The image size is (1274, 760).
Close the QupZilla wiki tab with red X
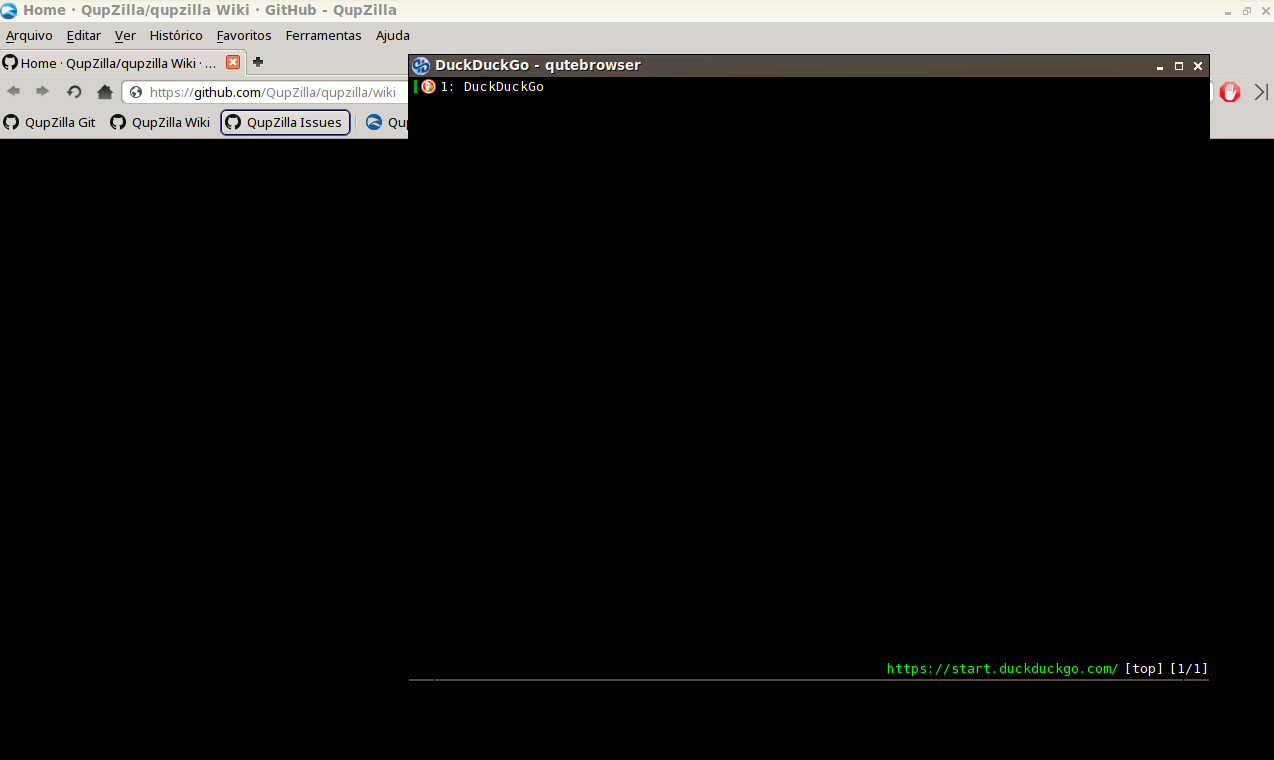point(233,62)
